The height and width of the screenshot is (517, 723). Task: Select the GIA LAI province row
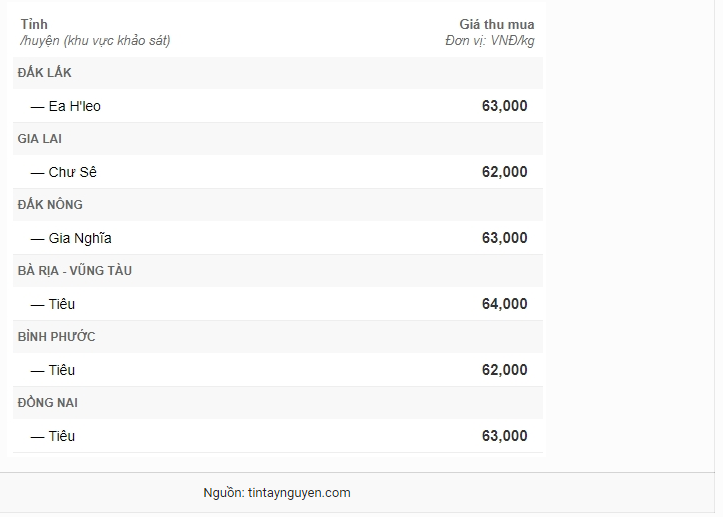40,139
